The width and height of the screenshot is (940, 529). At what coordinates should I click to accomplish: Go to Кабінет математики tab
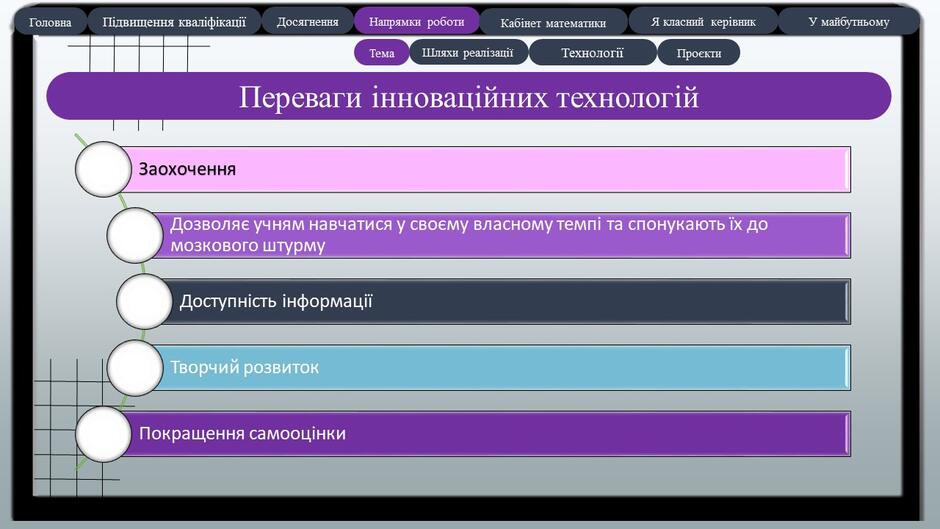pos(553,23)
